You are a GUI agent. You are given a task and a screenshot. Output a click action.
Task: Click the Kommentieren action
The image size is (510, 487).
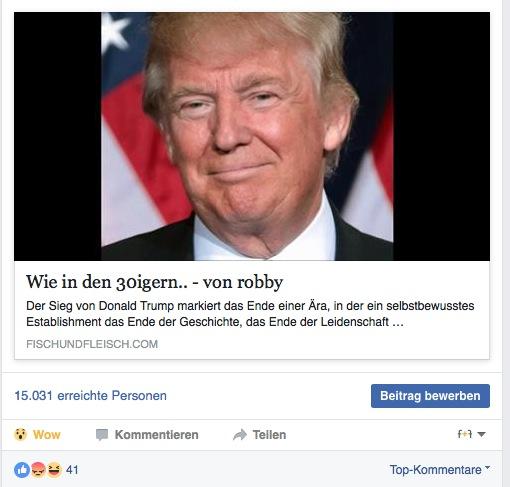coord(147,435)
